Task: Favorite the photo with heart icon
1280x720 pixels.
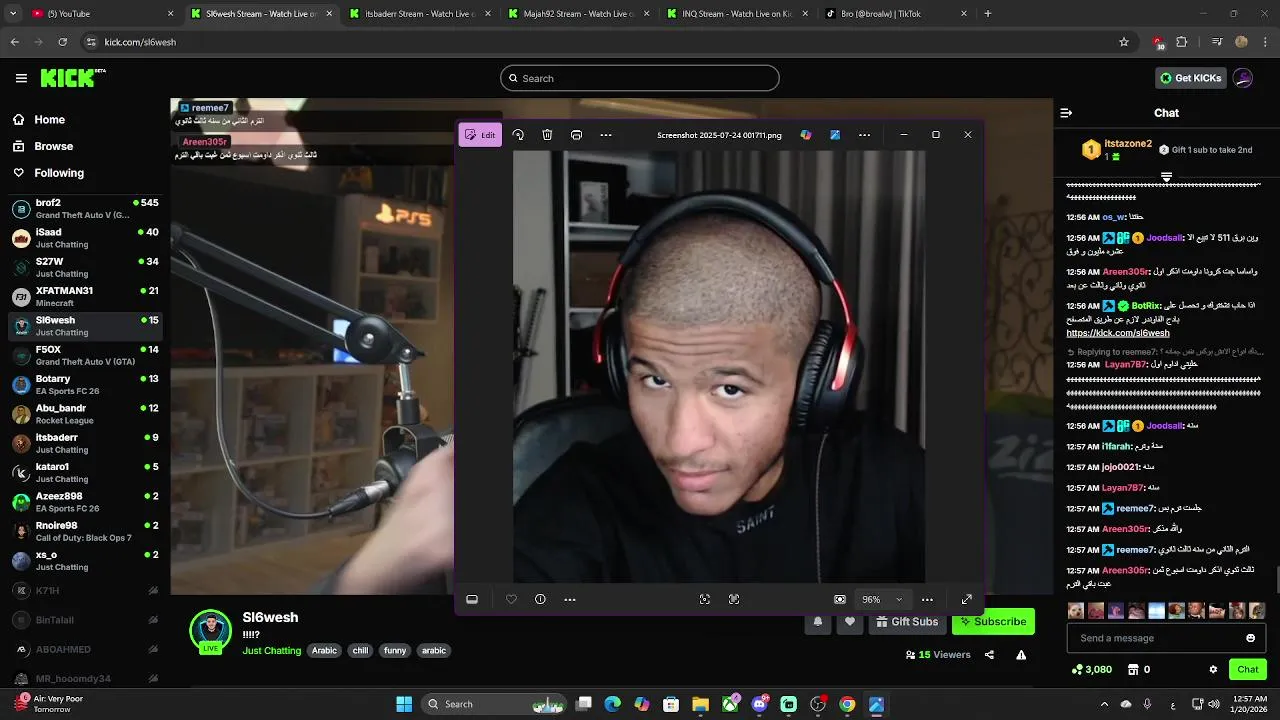Action: [x=511, y=599]
